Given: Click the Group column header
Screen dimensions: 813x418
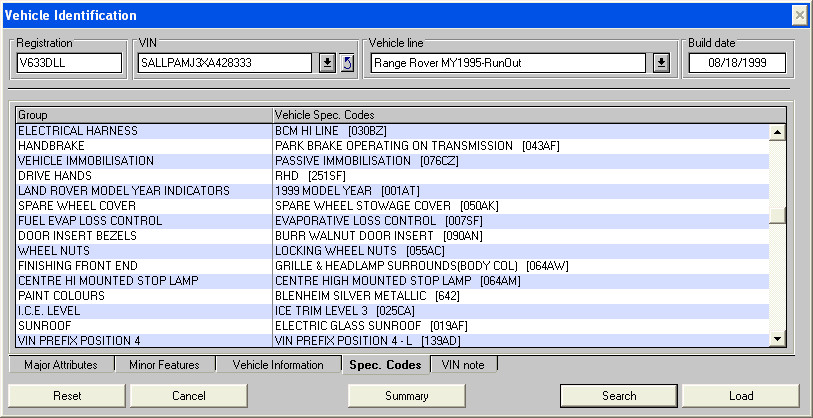Looking at the screenshot, I should (x=144, y=115).
